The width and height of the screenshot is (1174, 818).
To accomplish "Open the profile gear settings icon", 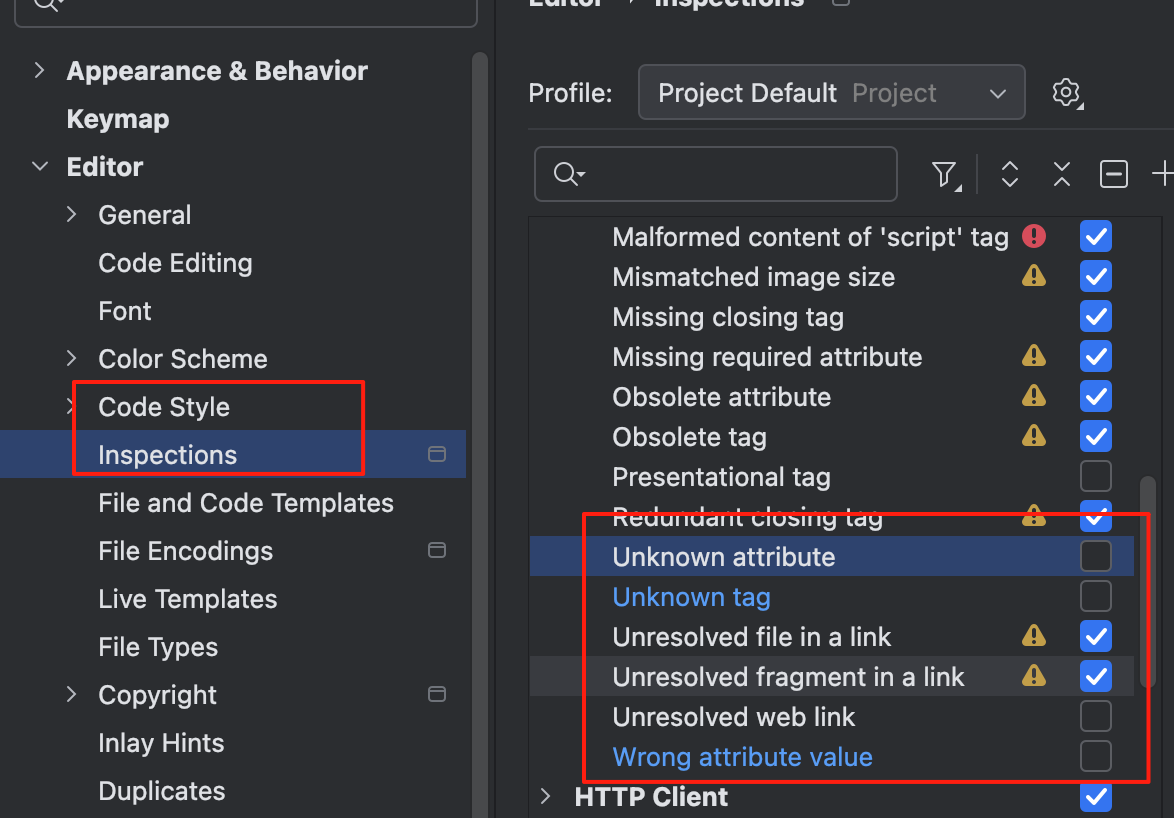I will click(x=1067, y=93).
